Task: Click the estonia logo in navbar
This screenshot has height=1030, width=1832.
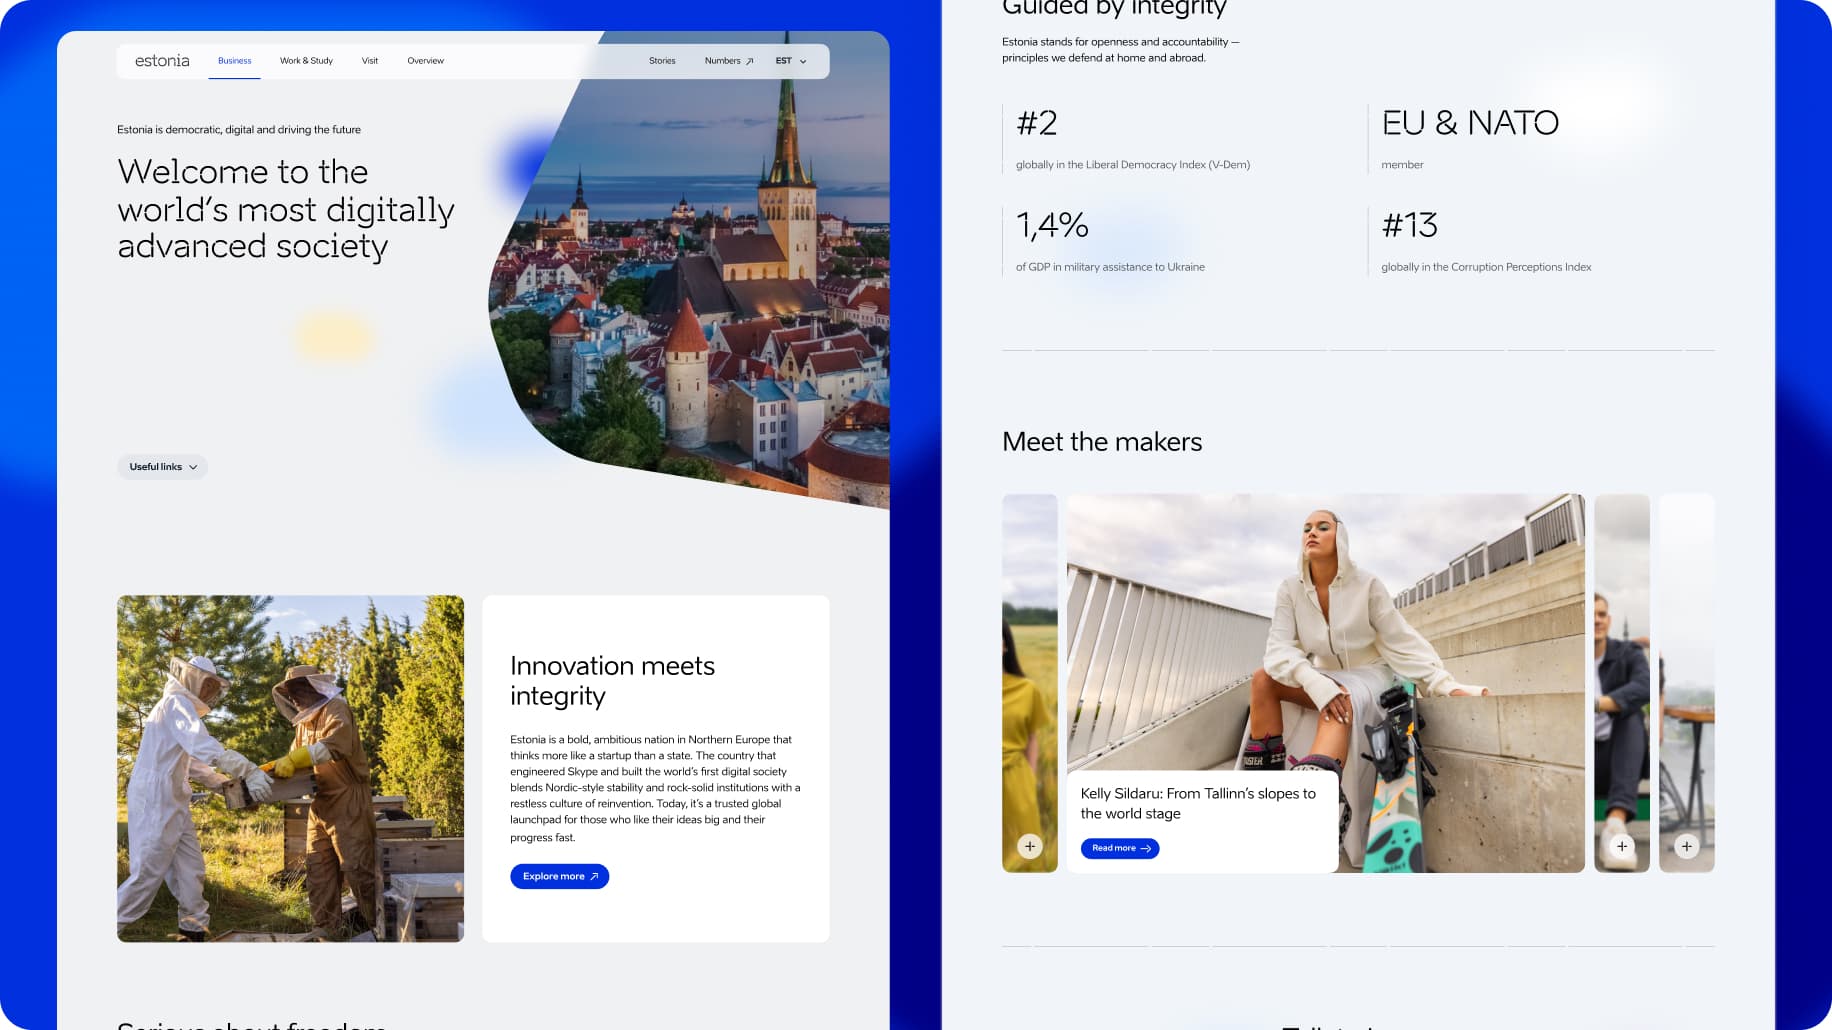Action: tap(162, 61)
